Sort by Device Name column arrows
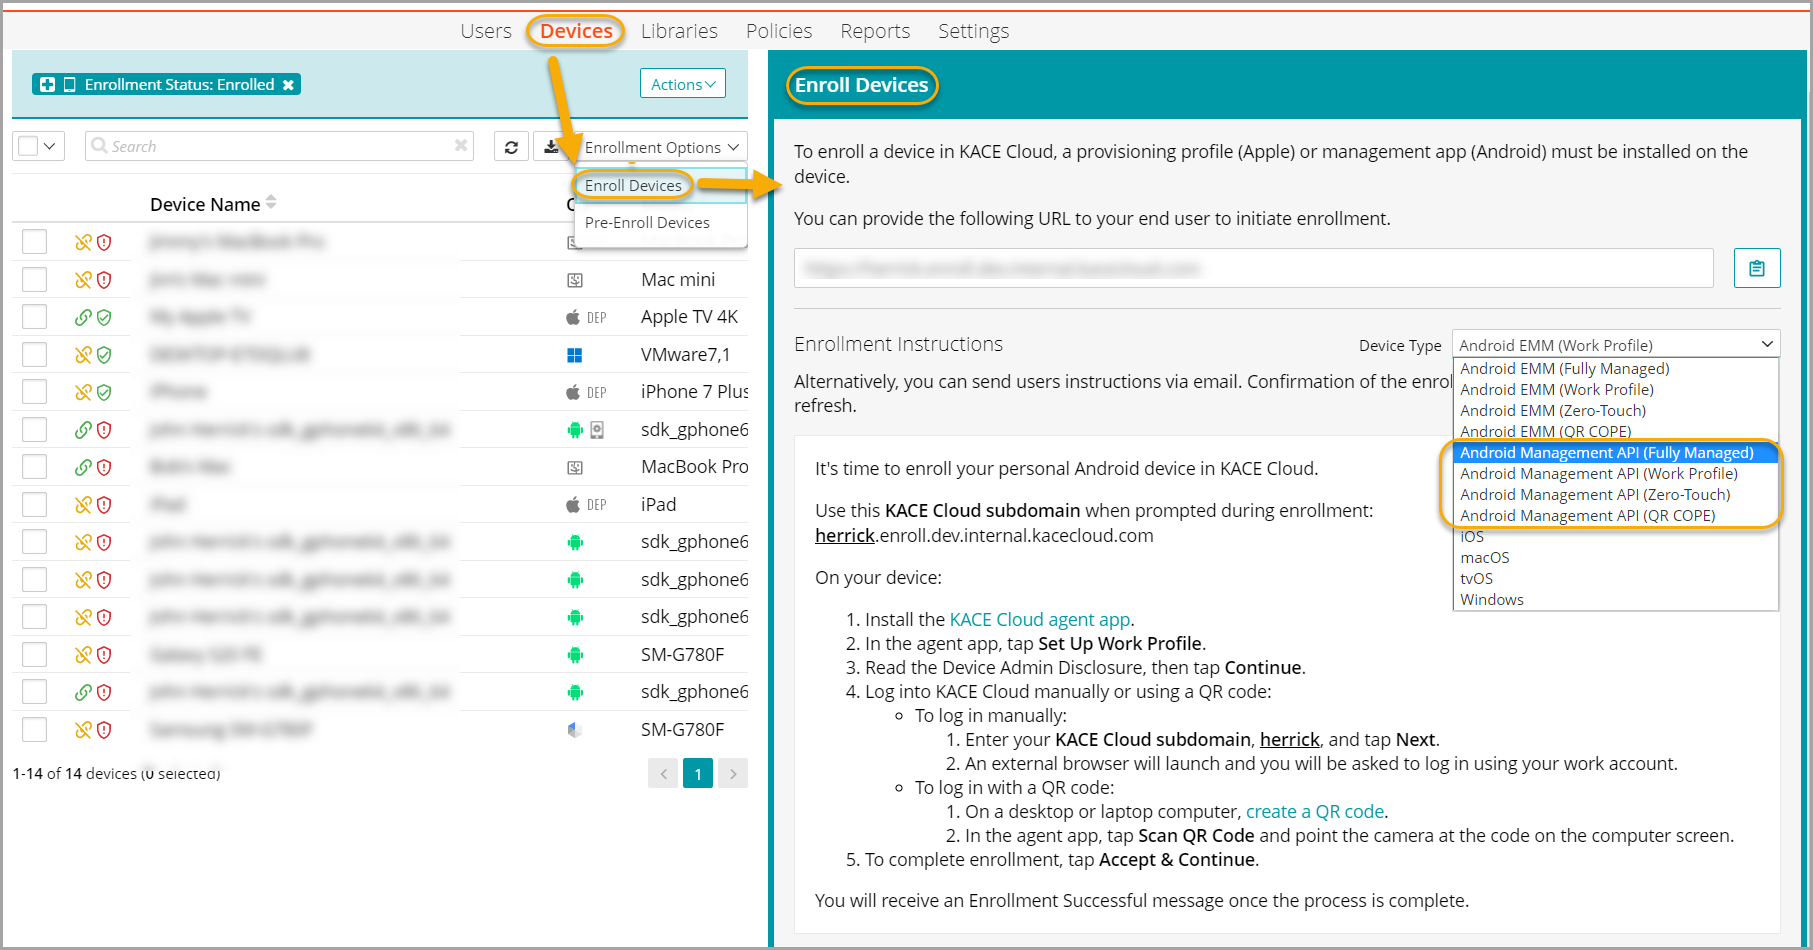 (x=271, y=203)
